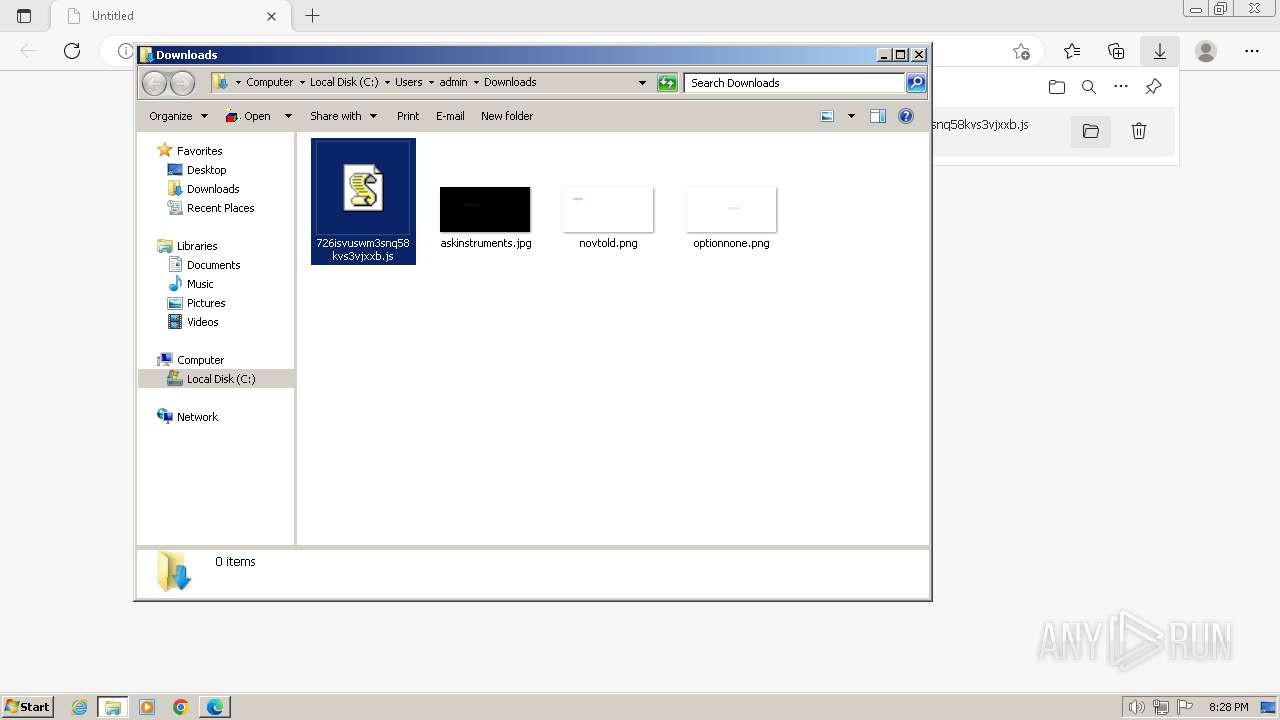Click the E-mail toolbar button
1280x720 pixels.
pyautogui.click(x=450, y=116)
